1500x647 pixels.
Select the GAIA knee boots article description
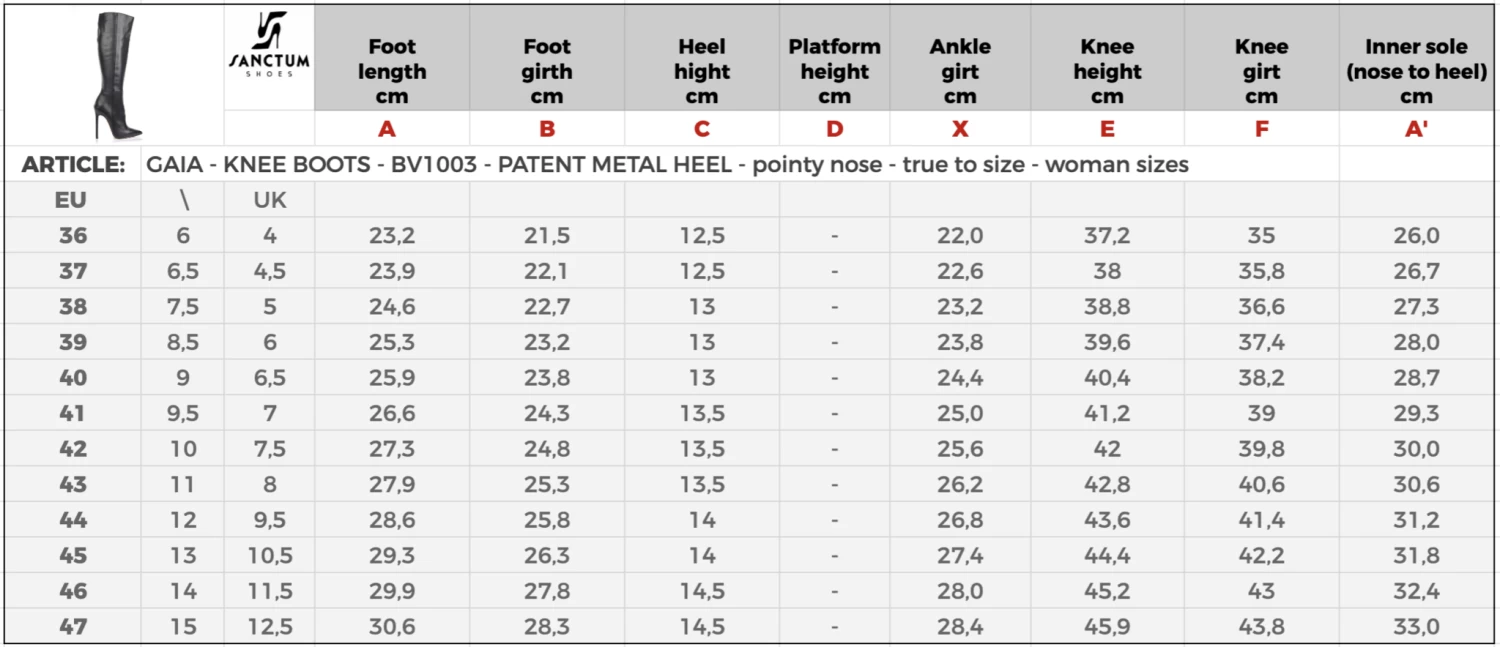pyautogui.click(x=667, y=165)
